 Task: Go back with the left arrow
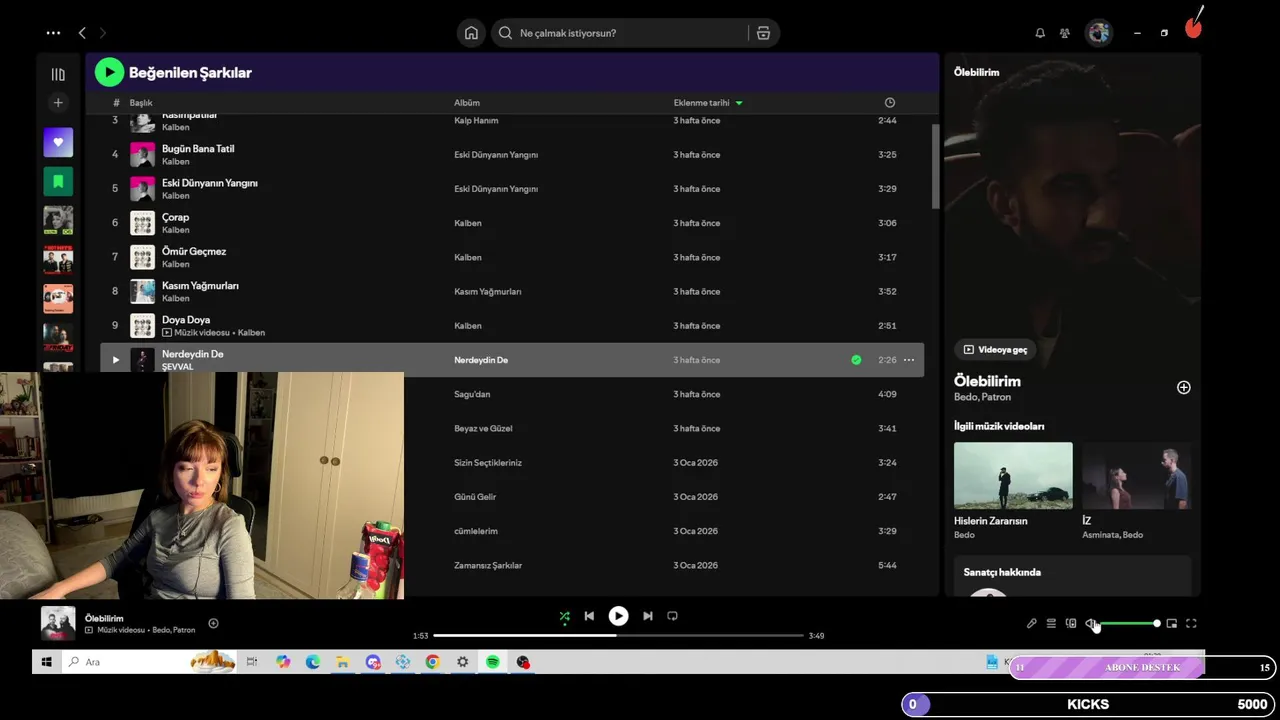(x=82, y=33)
